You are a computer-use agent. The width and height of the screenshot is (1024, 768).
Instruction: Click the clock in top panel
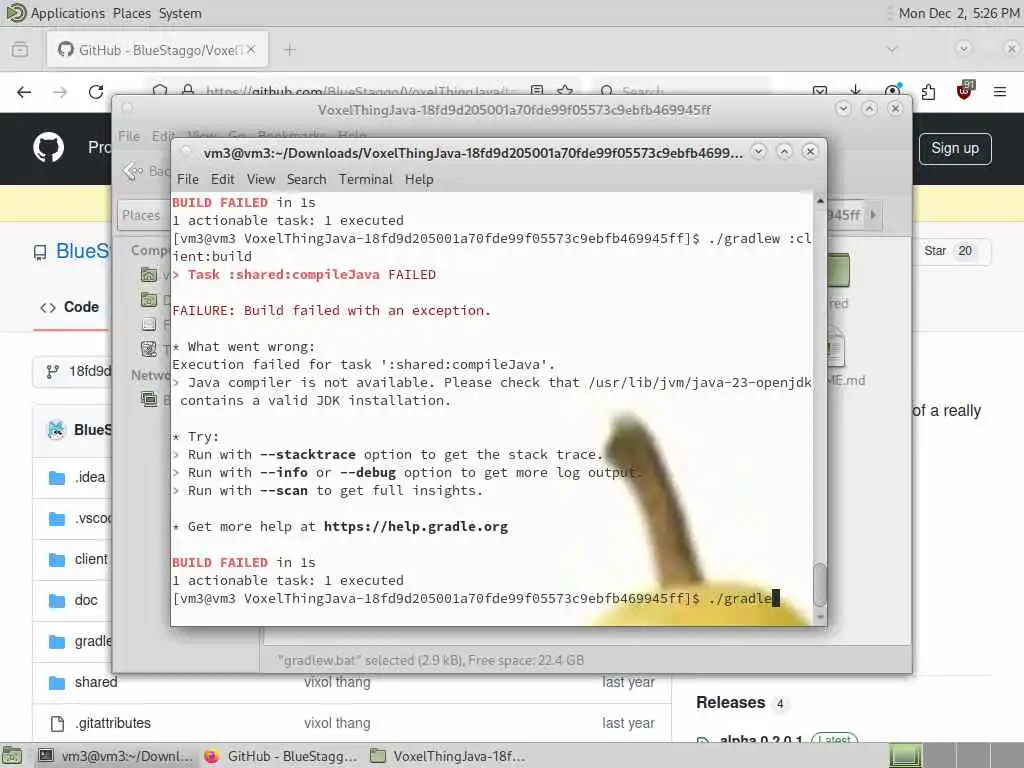(957, 13)
